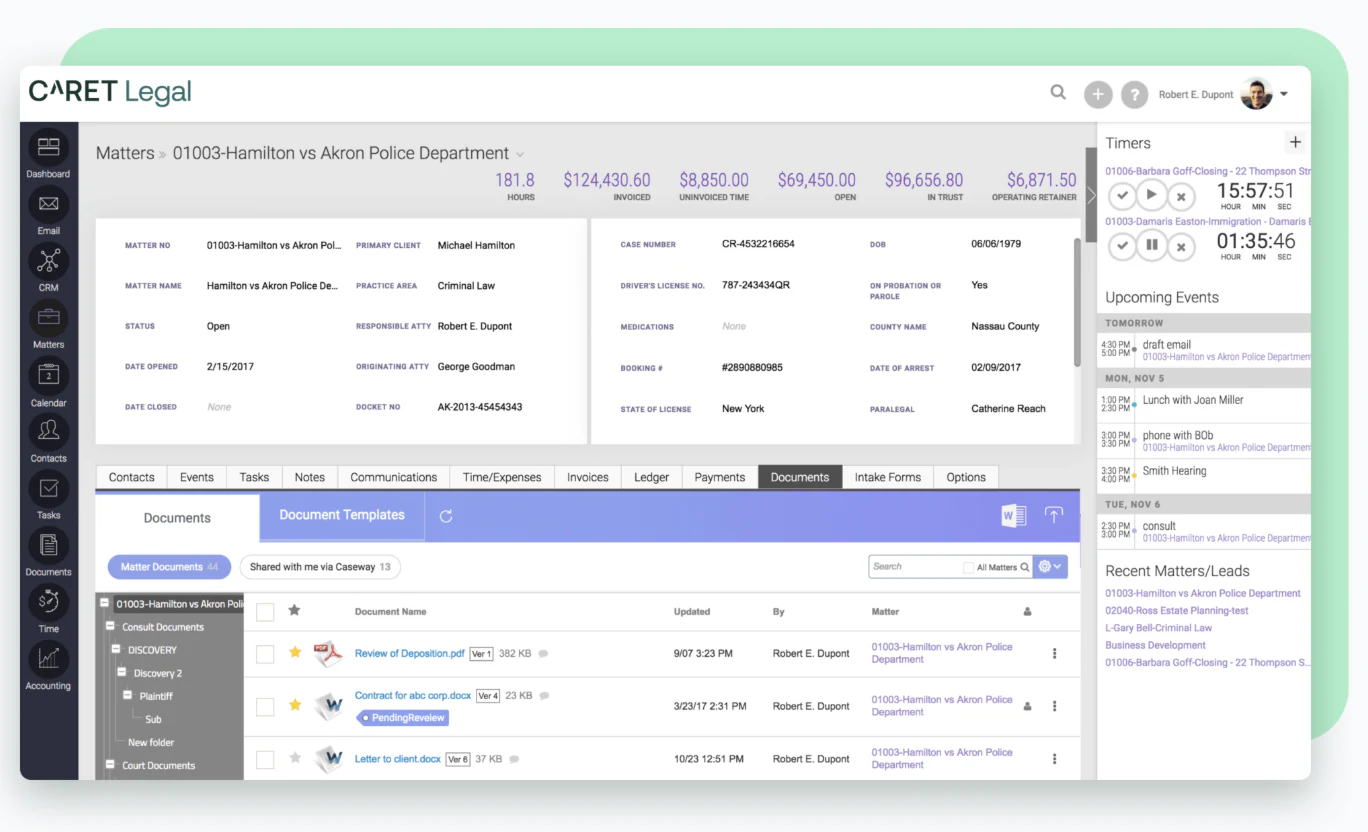Open the search settings gear dropdown

point(1050,567)
